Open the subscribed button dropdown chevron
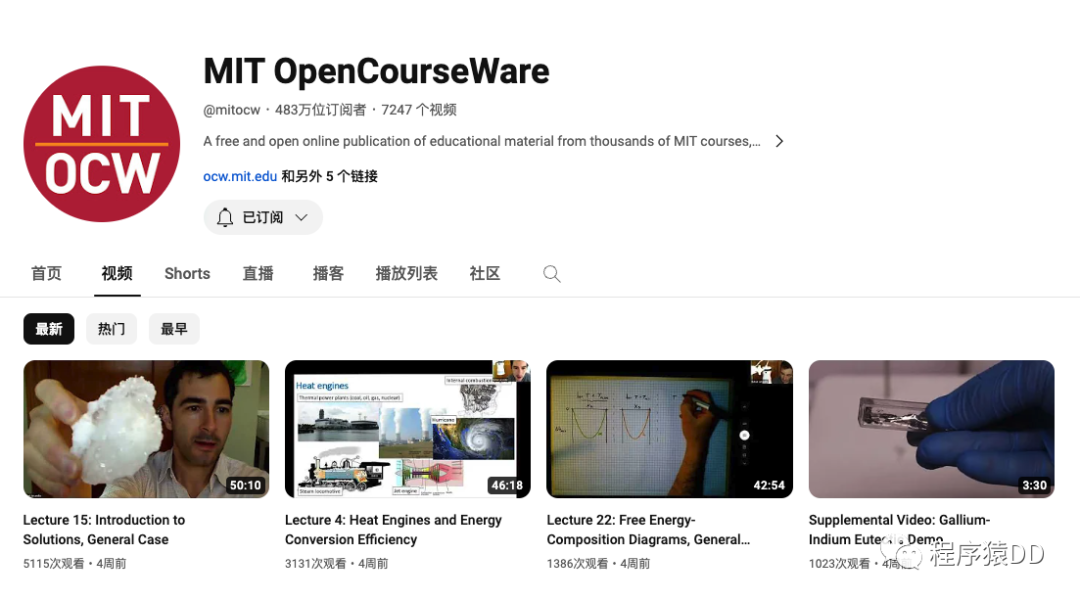This screenshot has height=601, width=1080. pyautogui.click(x=301, y=218)
